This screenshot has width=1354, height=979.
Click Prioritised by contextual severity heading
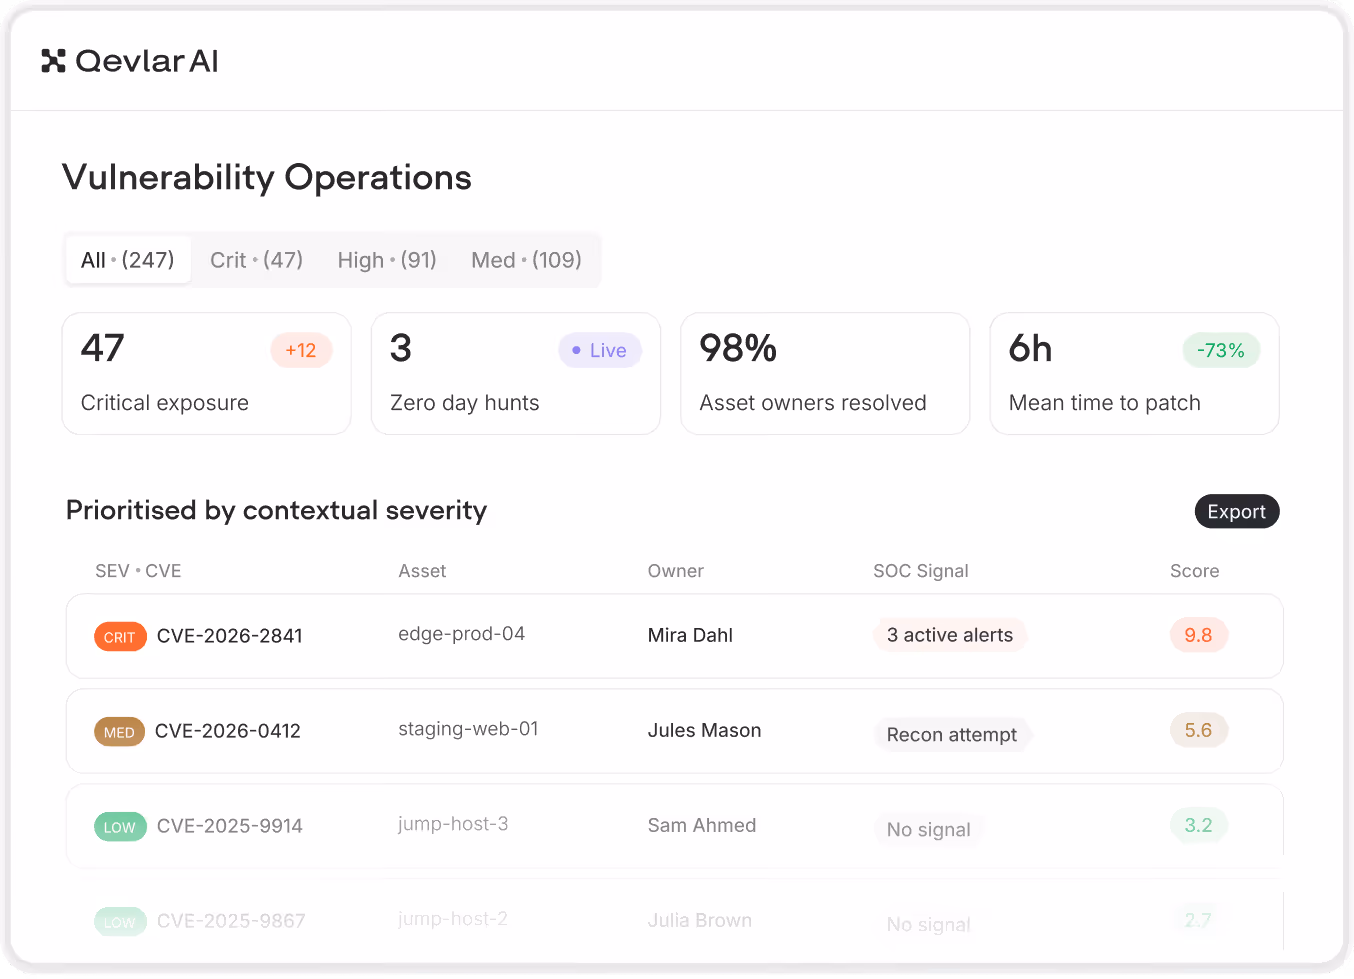pos(276,510)
